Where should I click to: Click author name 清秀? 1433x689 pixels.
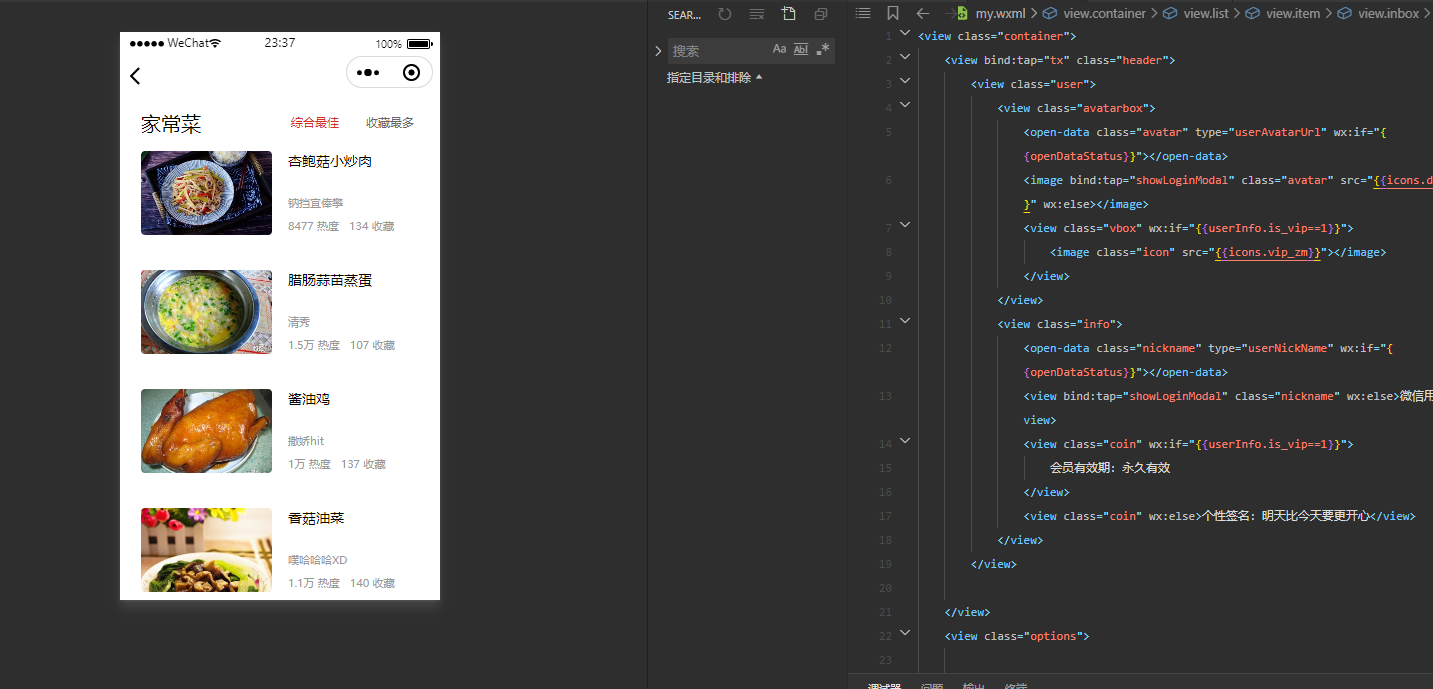click(299, 322)
